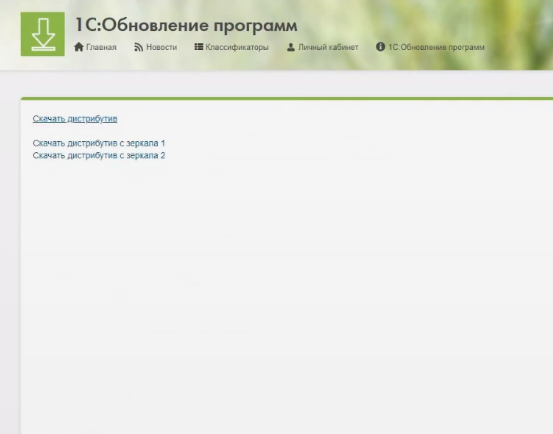553x434 pixels.
Task: Open the Главная menu item
Action: click(x=101, y=47)
